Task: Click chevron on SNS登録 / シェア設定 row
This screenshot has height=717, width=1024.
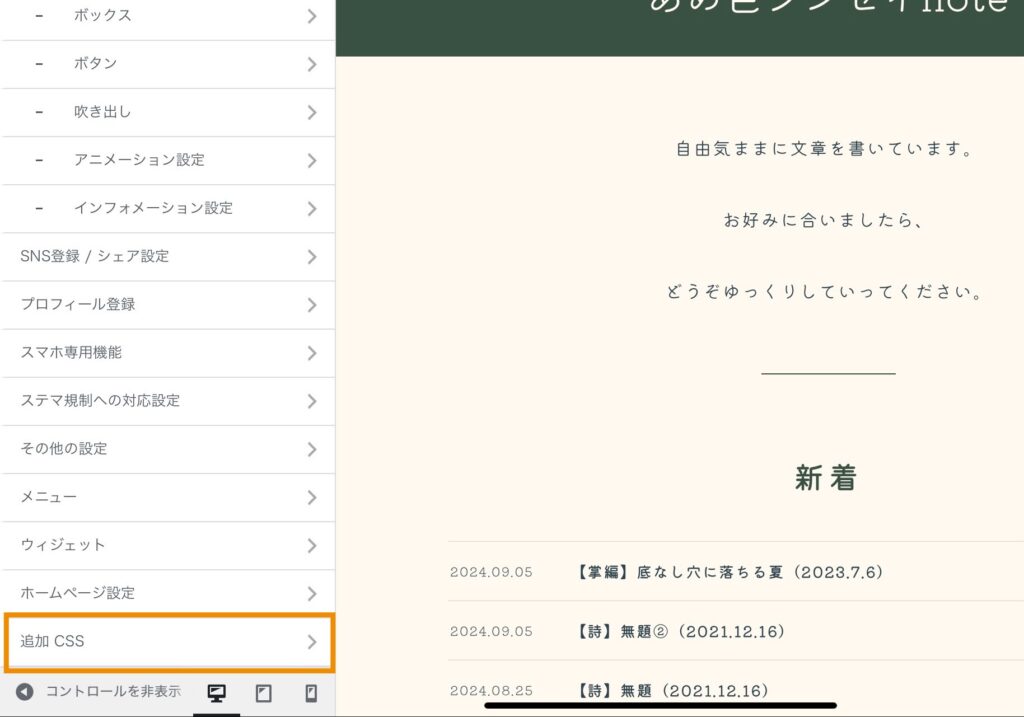Action: tap(312, 257)
